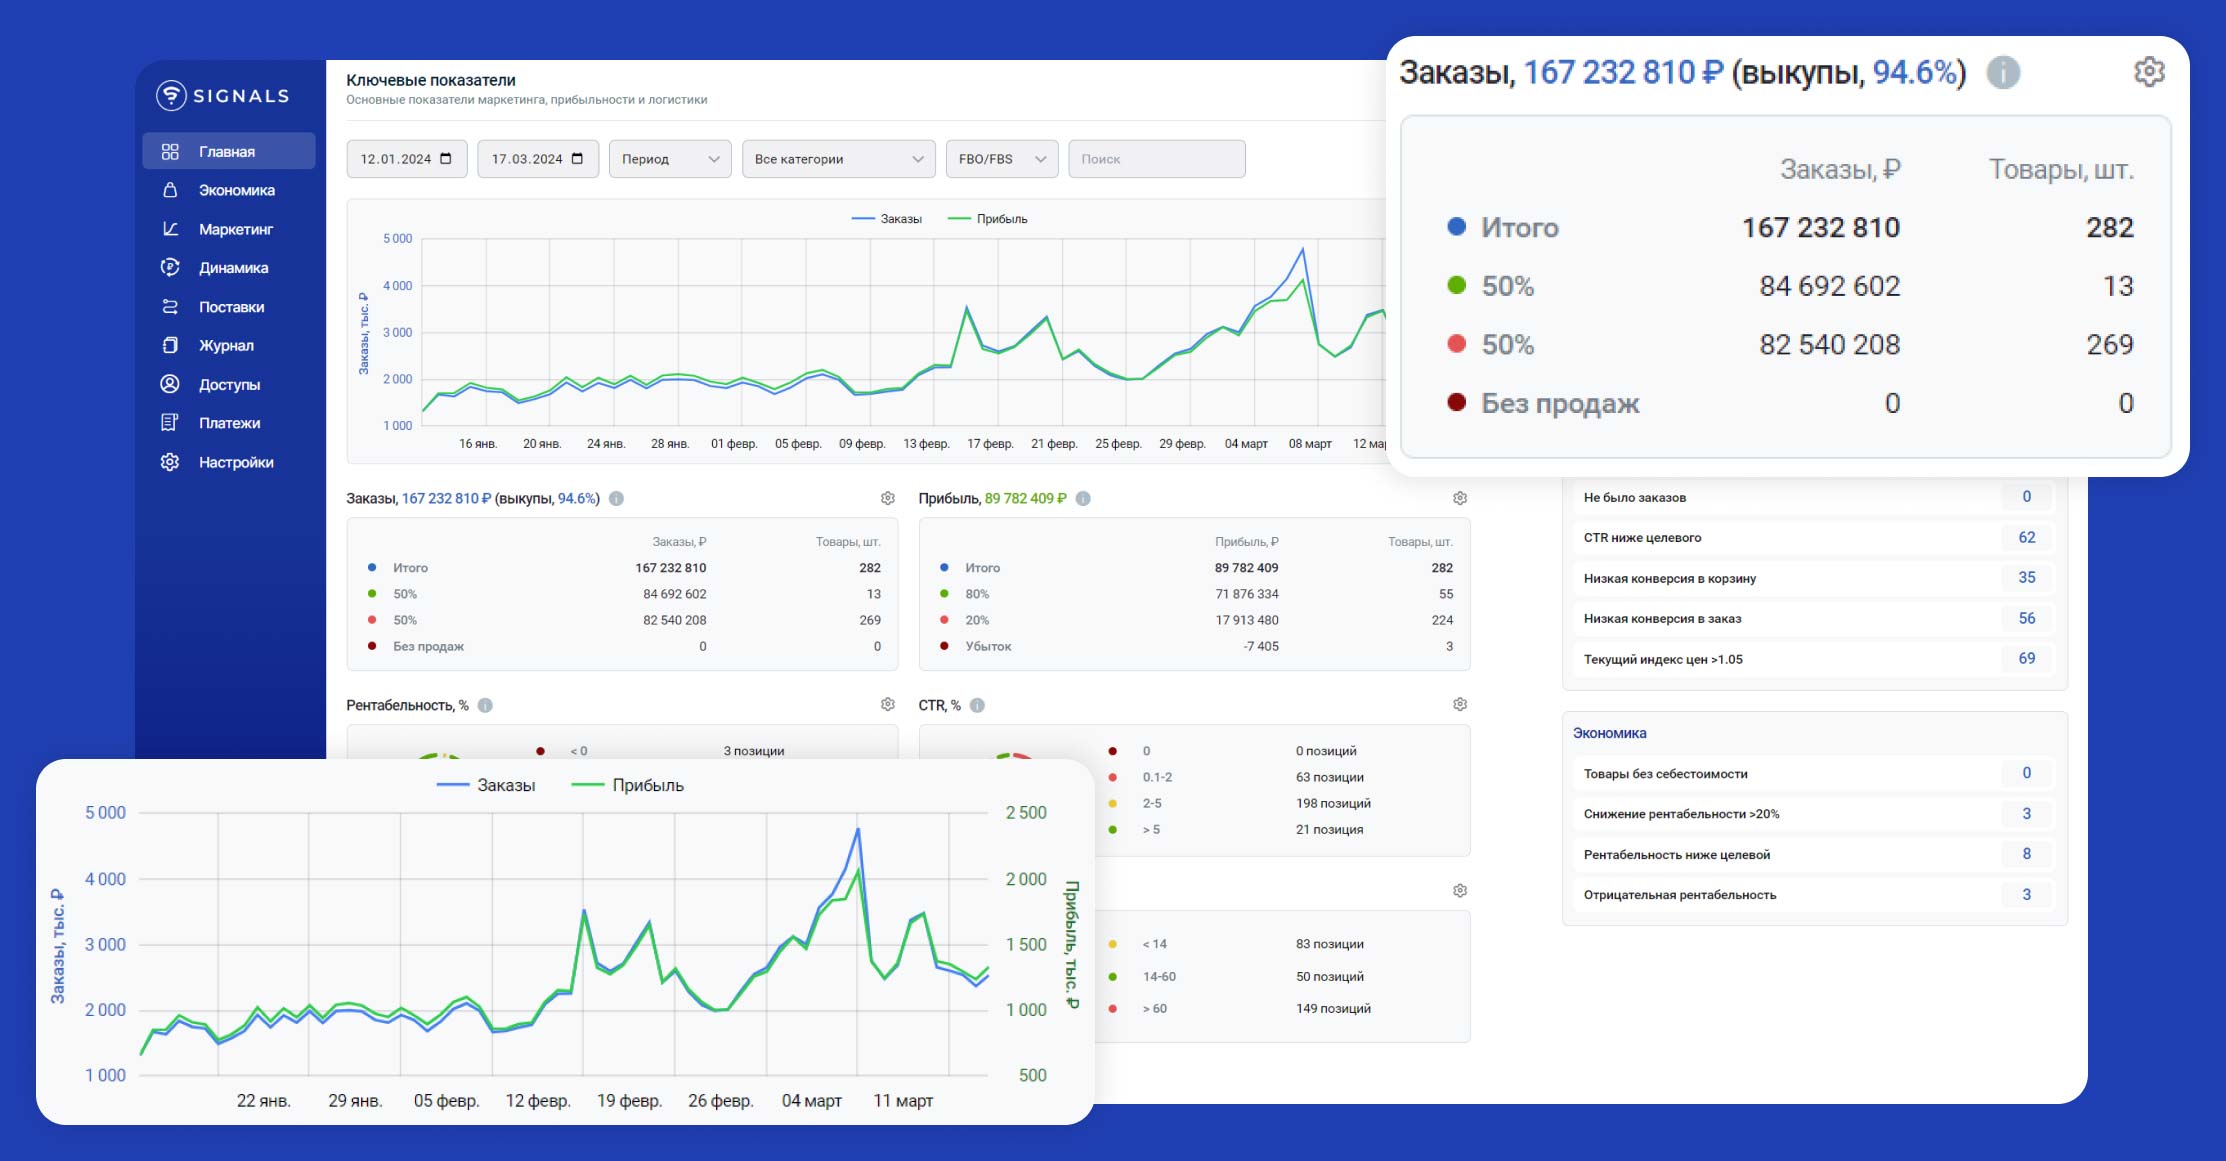The image size is (2226, 1161).
Task: Open the gear settings of the Прибыль widget
Action: 1460,498
